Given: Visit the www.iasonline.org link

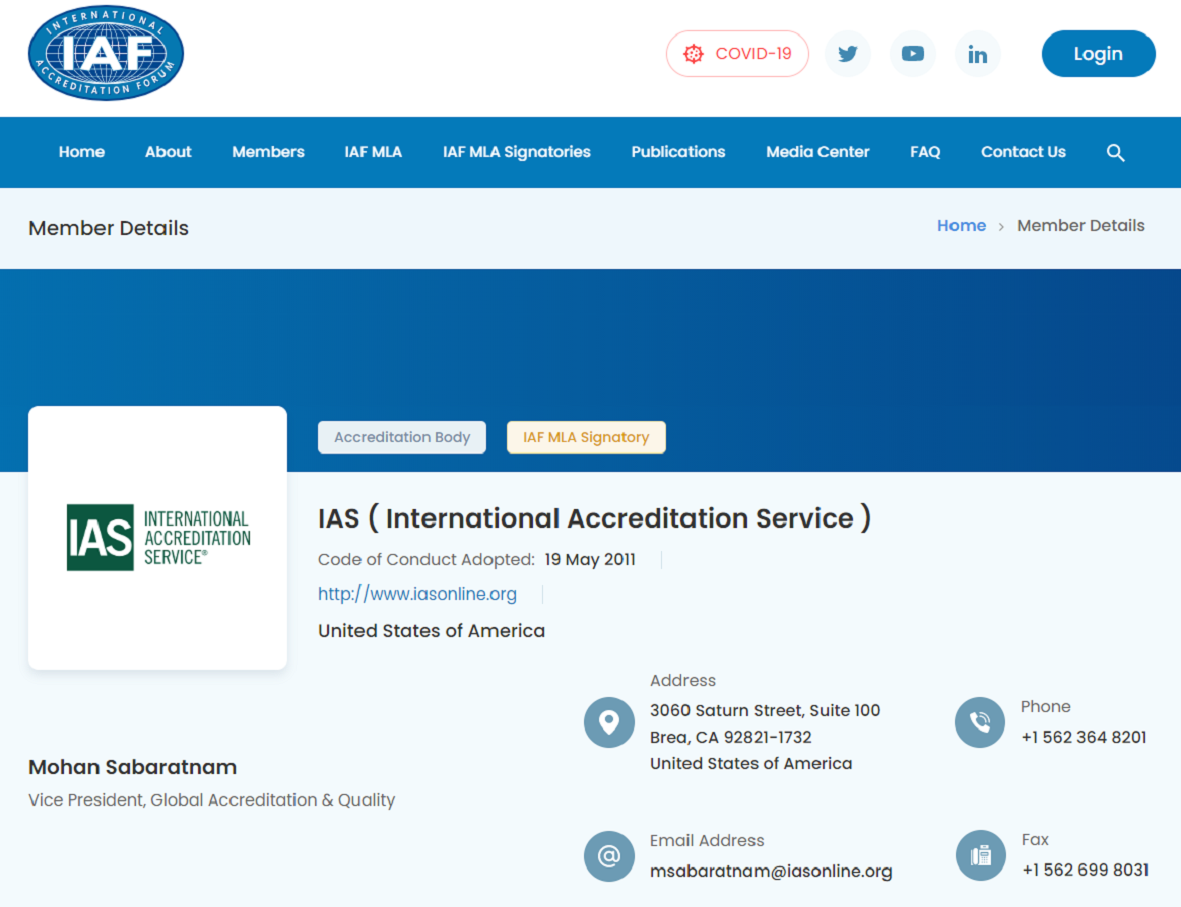Looking at the screenshot, I should 417,594.
